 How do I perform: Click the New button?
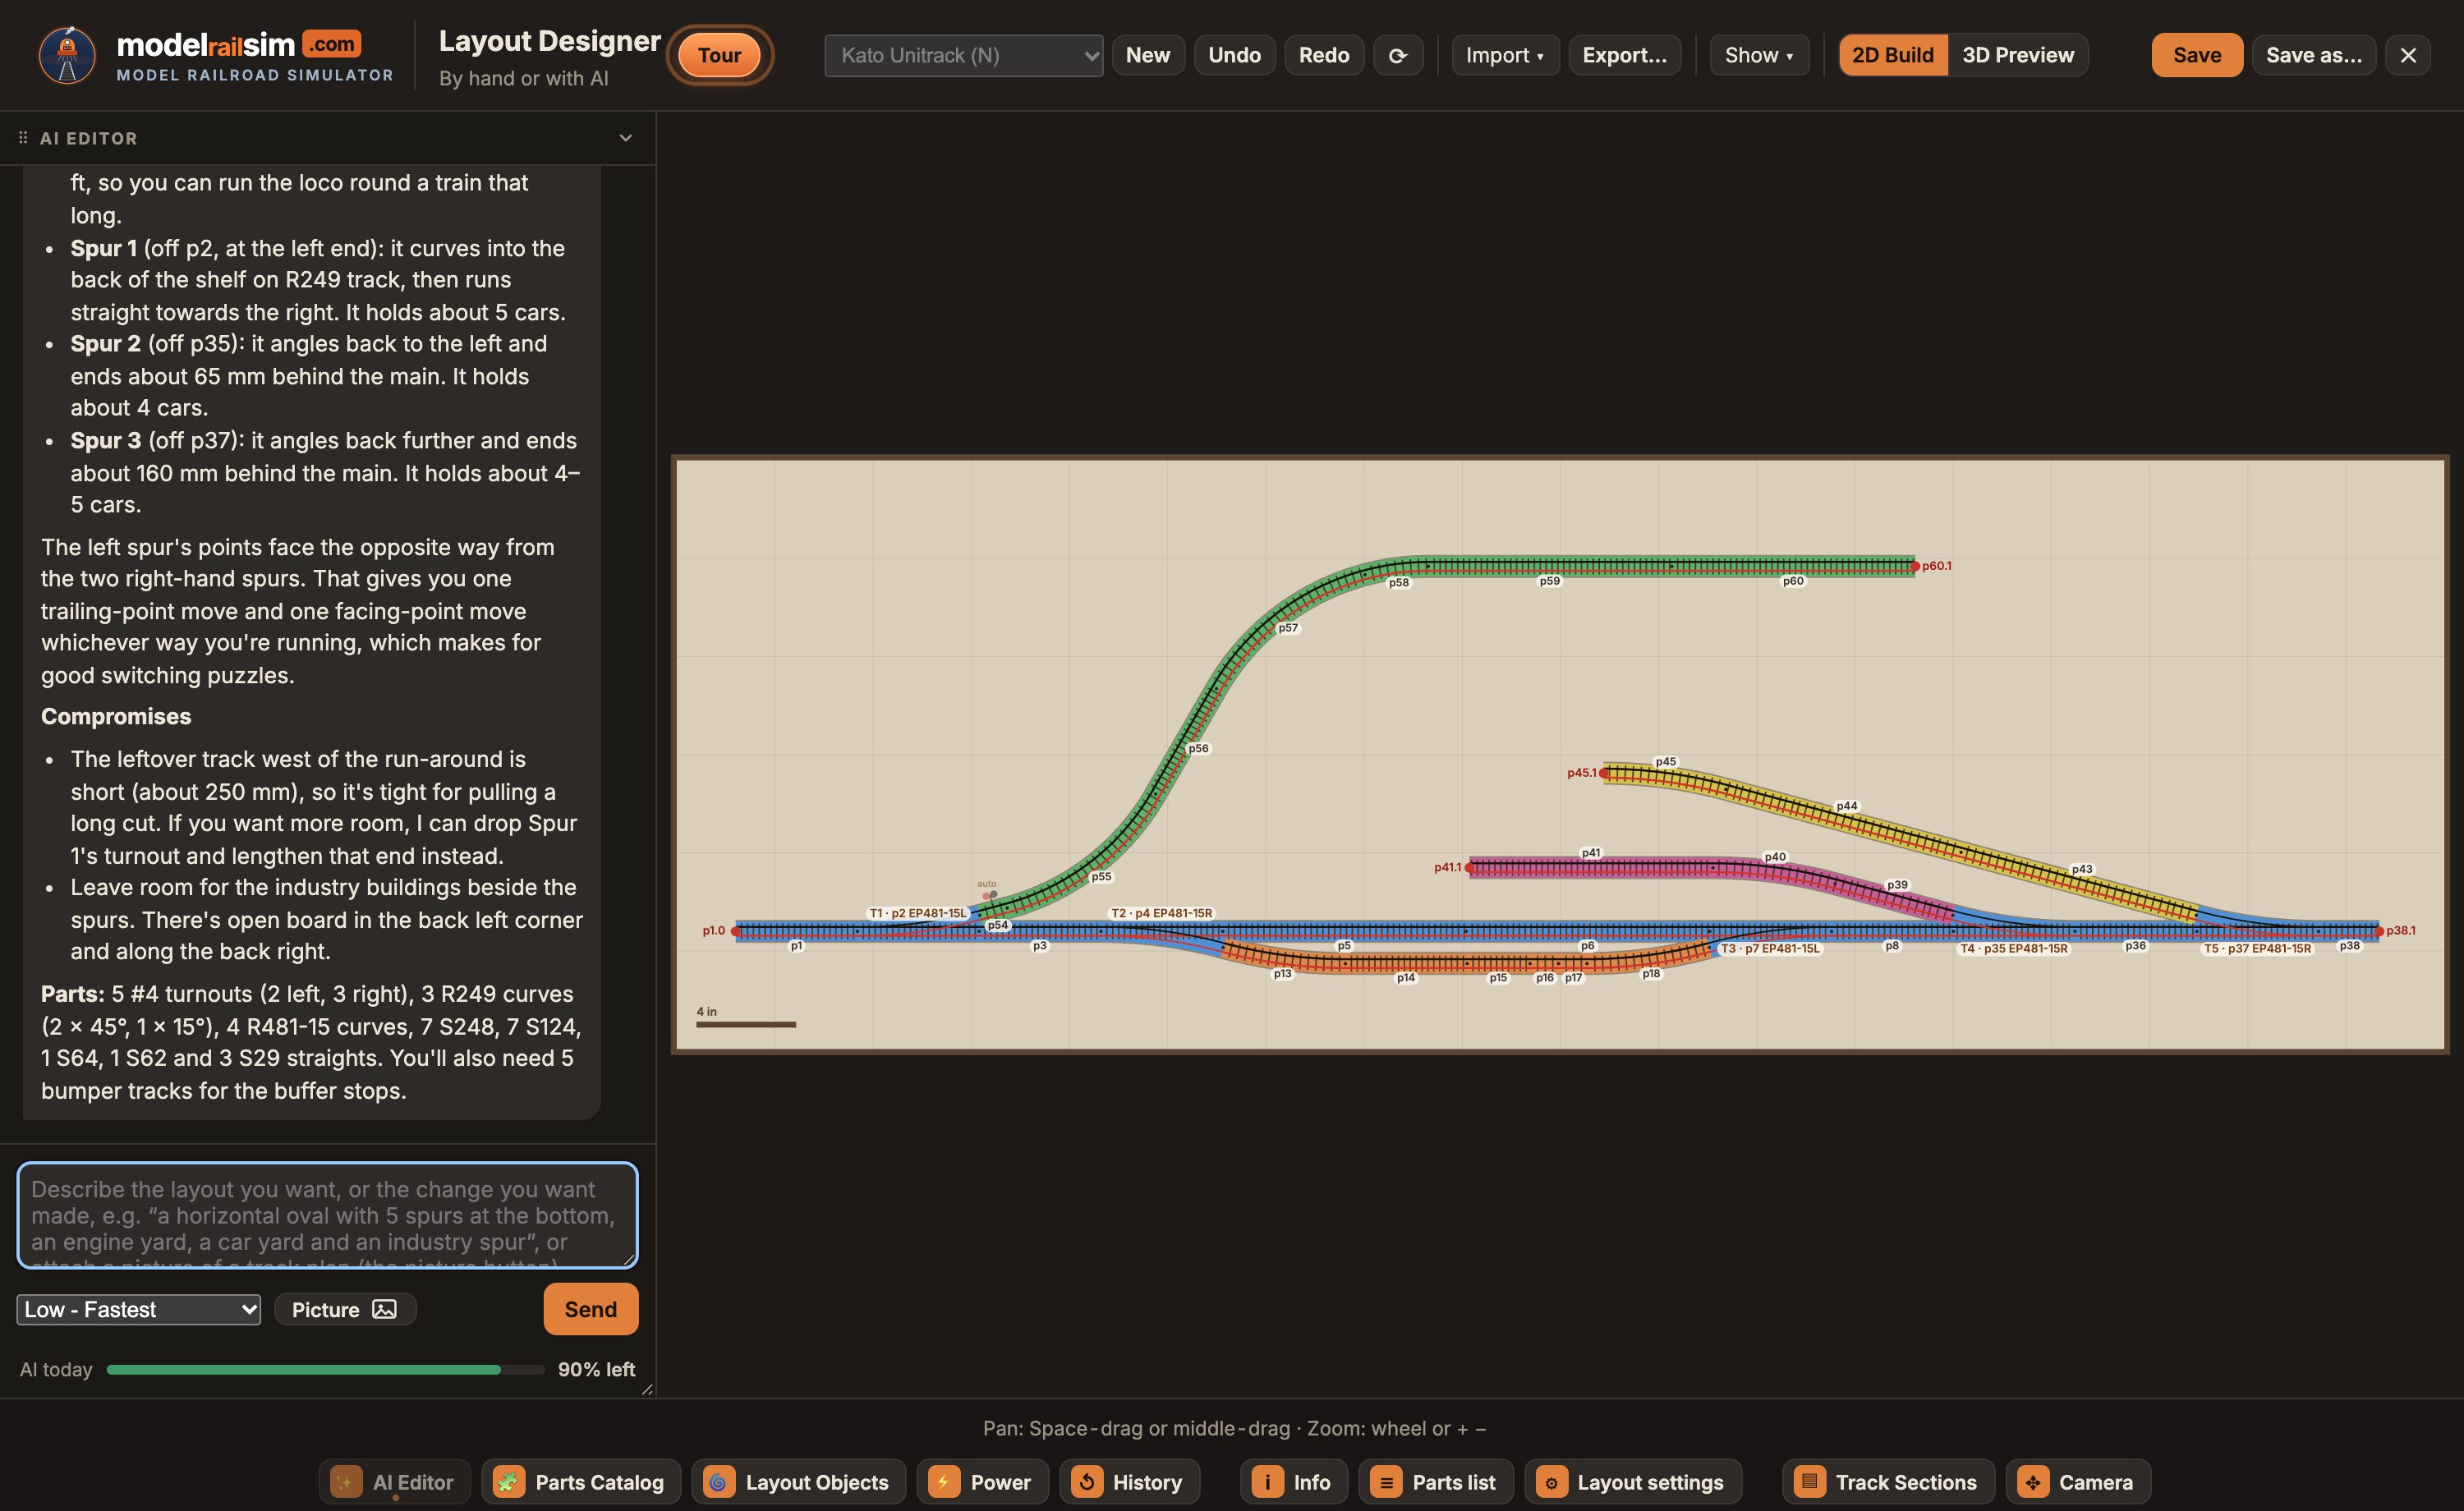[x=1147, y=55]
